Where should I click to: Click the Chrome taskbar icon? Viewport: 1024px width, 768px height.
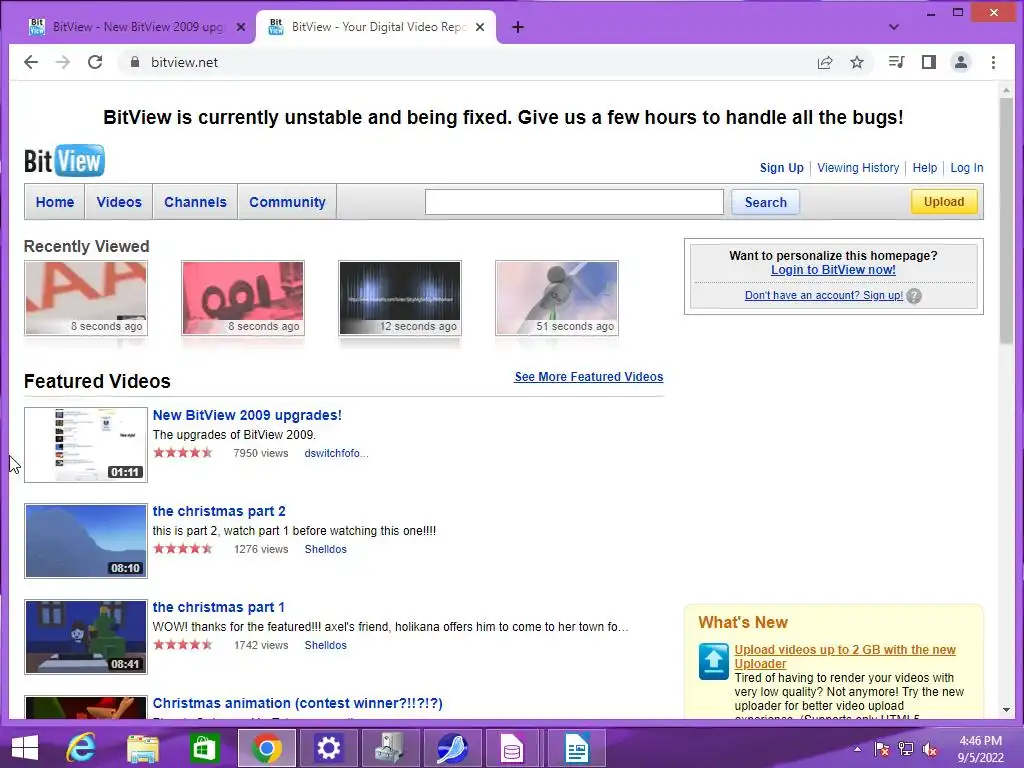pyautogui.click(x=266, y=748)
